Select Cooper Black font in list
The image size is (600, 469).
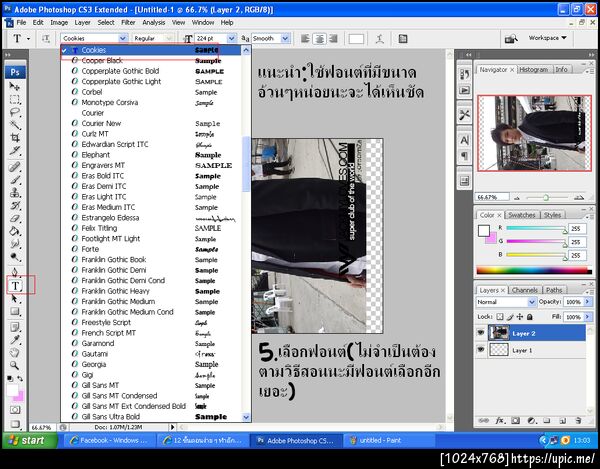pos(152,60)
